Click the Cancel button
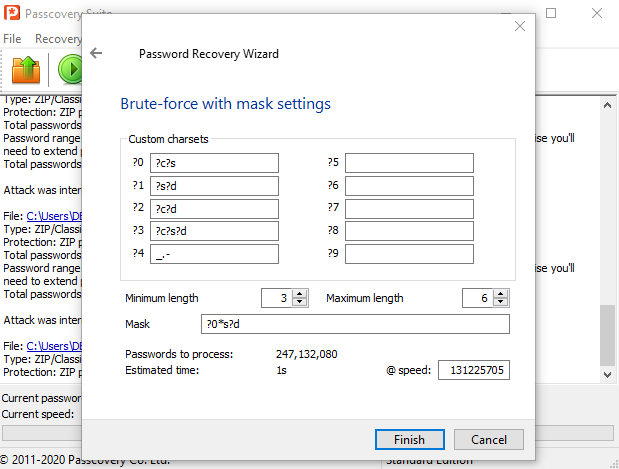Image resolution: width=619 pixels, height=469 pixels. point(489,439)
